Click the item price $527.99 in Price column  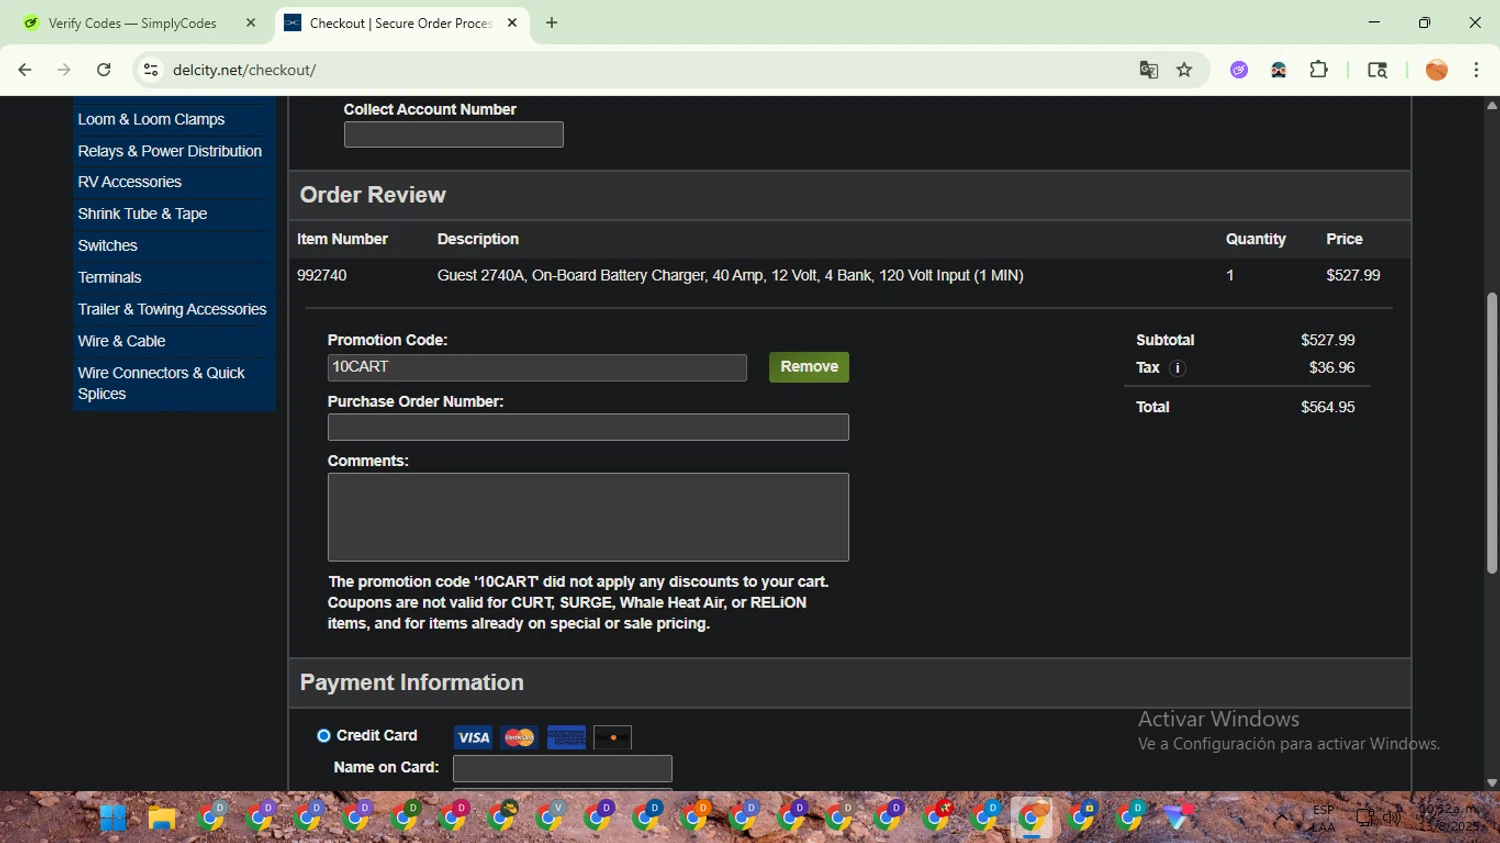click(x=1353, y=275)
